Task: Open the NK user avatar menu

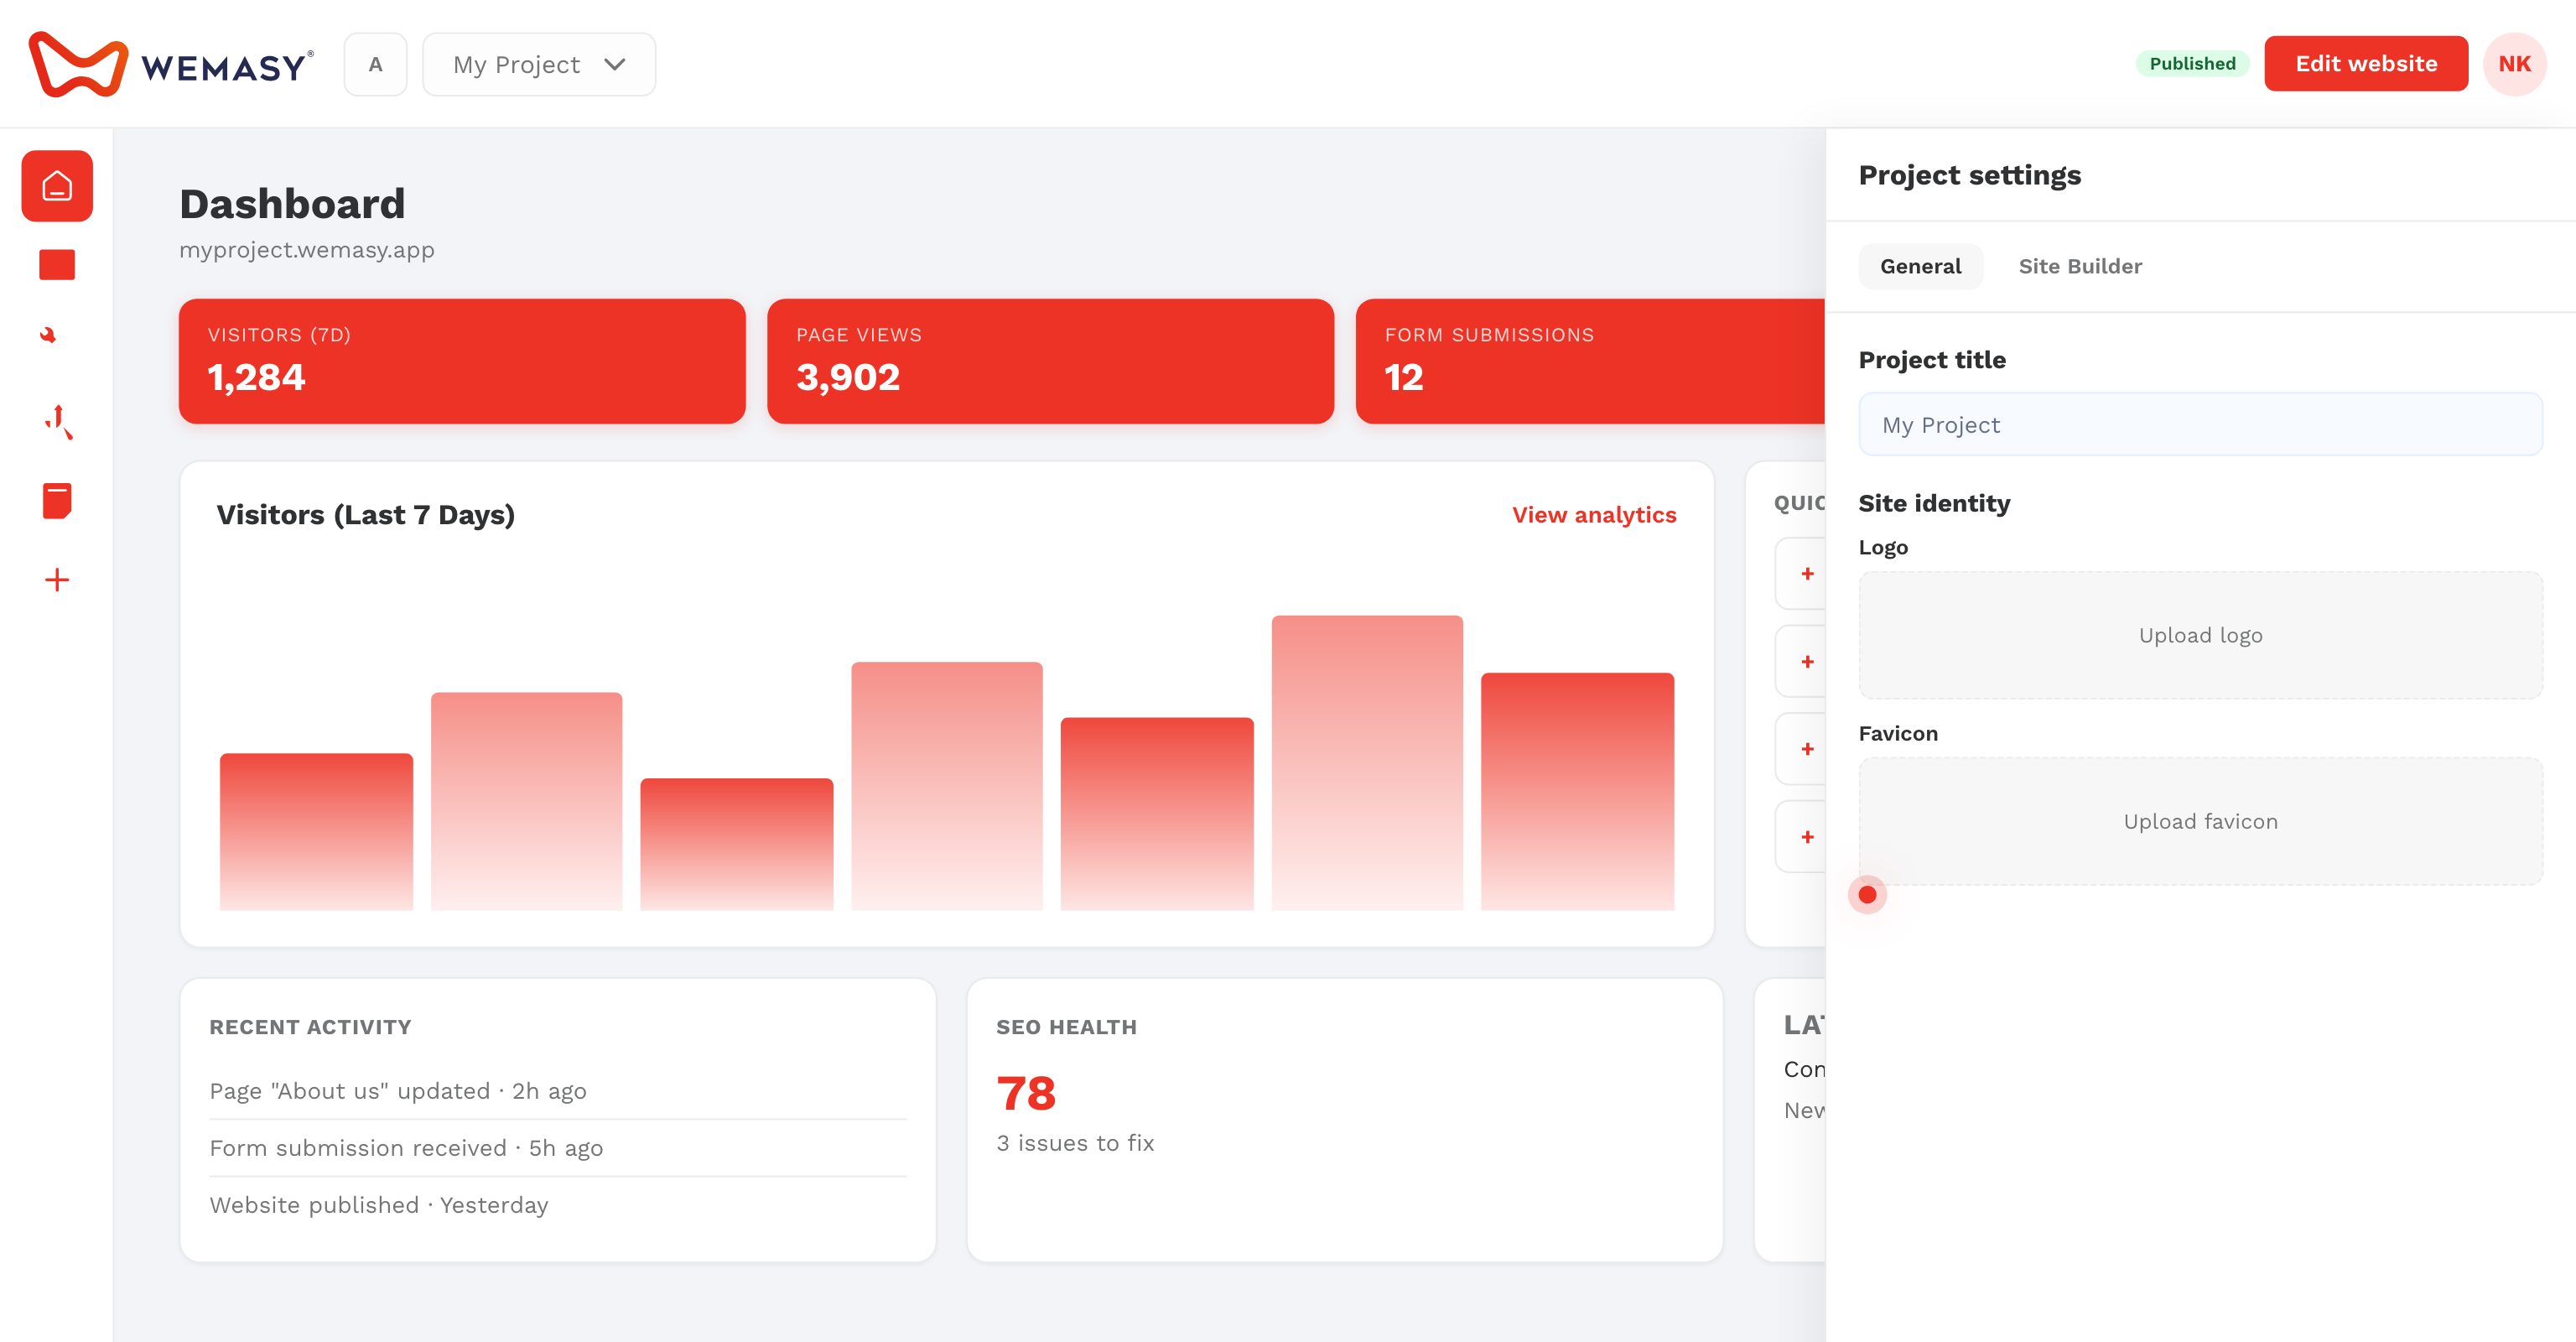Action: (2514, 64)
